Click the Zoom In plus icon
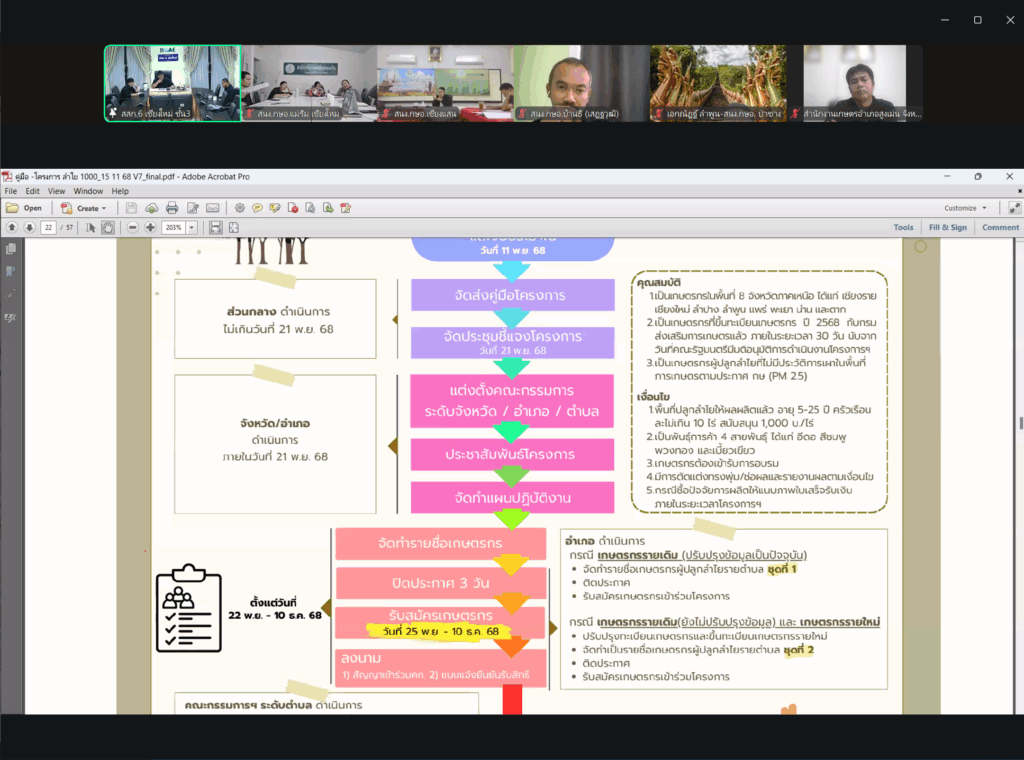This screenshot has width=1024, height=760. (x=150, y=227)
